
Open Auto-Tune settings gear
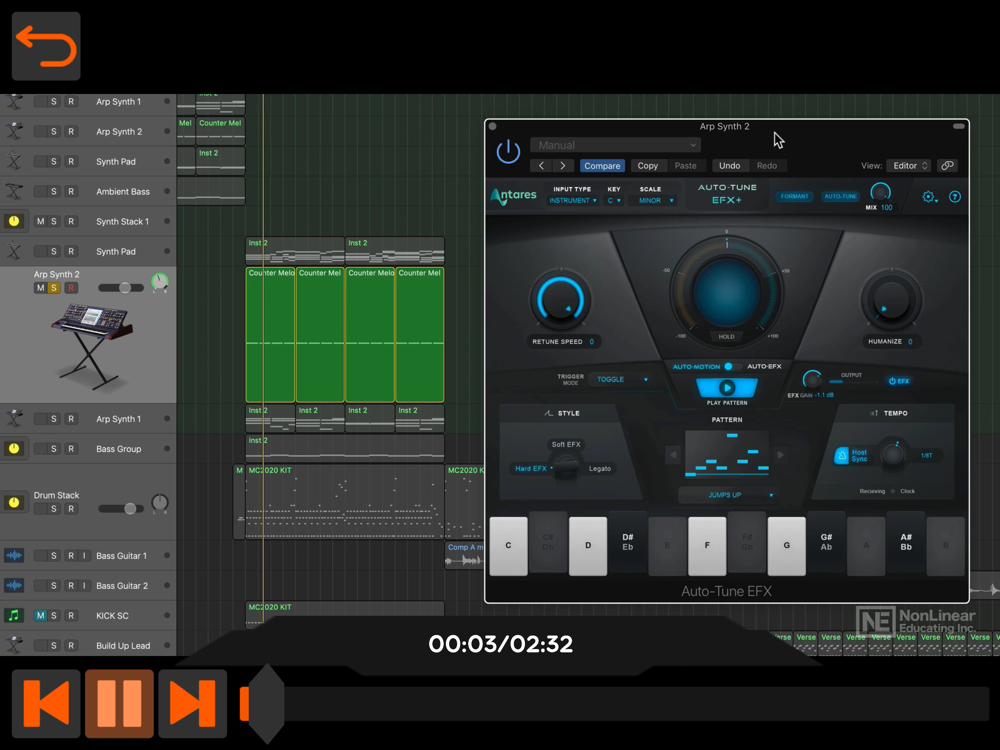(929, 197)
